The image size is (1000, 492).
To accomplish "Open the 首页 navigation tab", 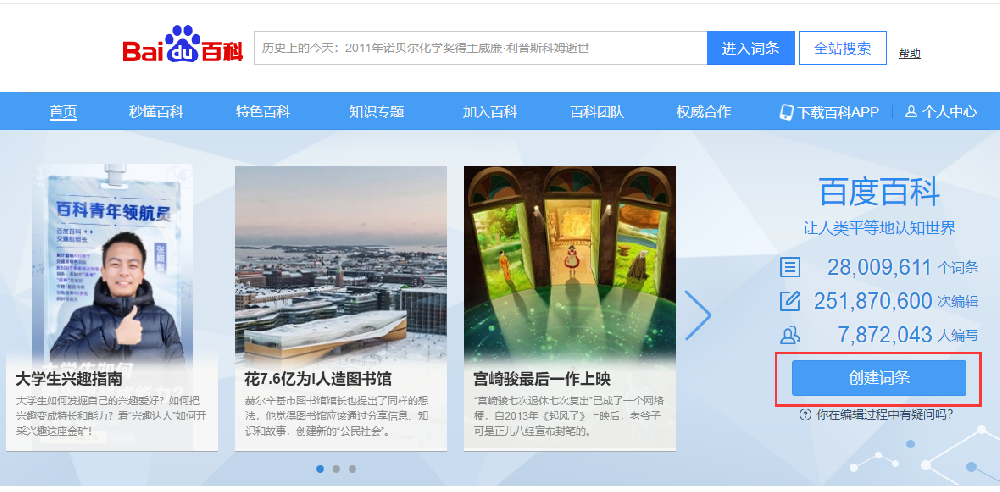I will tap(63, 112).
